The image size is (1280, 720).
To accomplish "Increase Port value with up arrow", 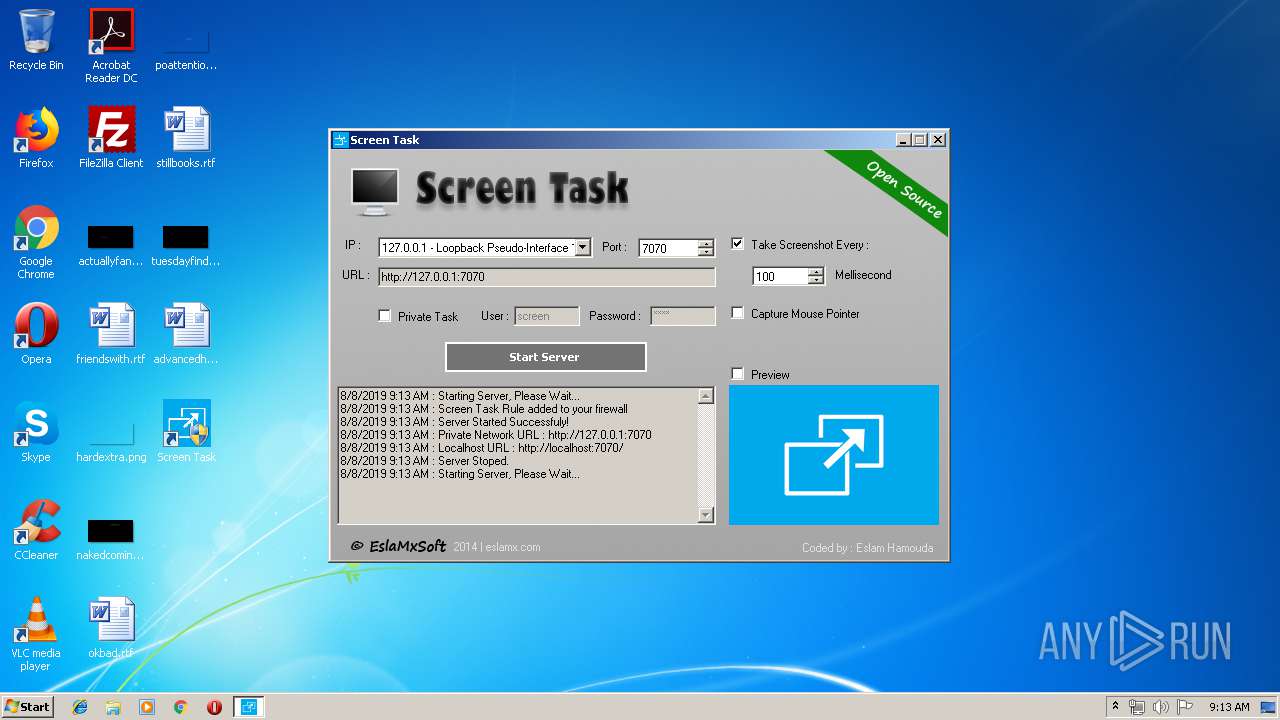I will (706, 243).
